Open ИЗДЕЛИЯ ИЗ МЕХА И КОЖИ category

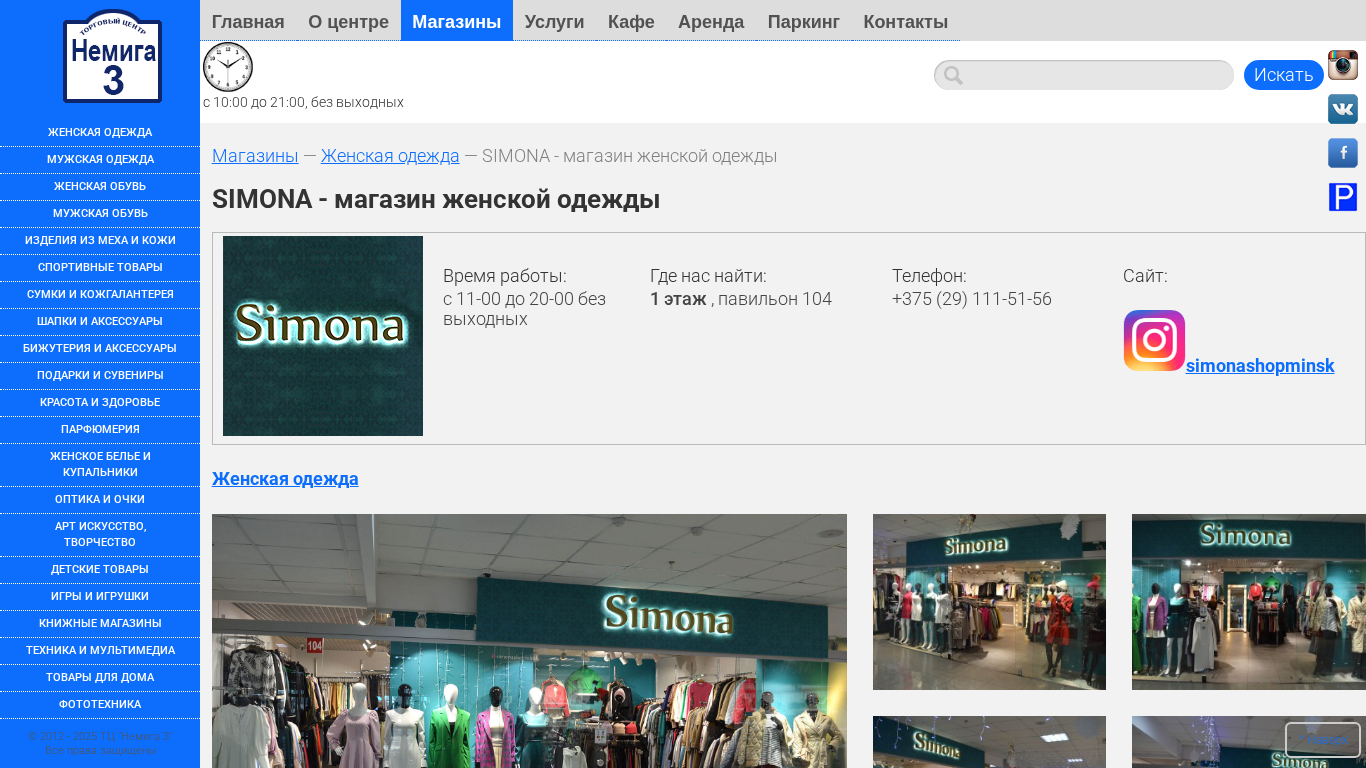(100, 241)
